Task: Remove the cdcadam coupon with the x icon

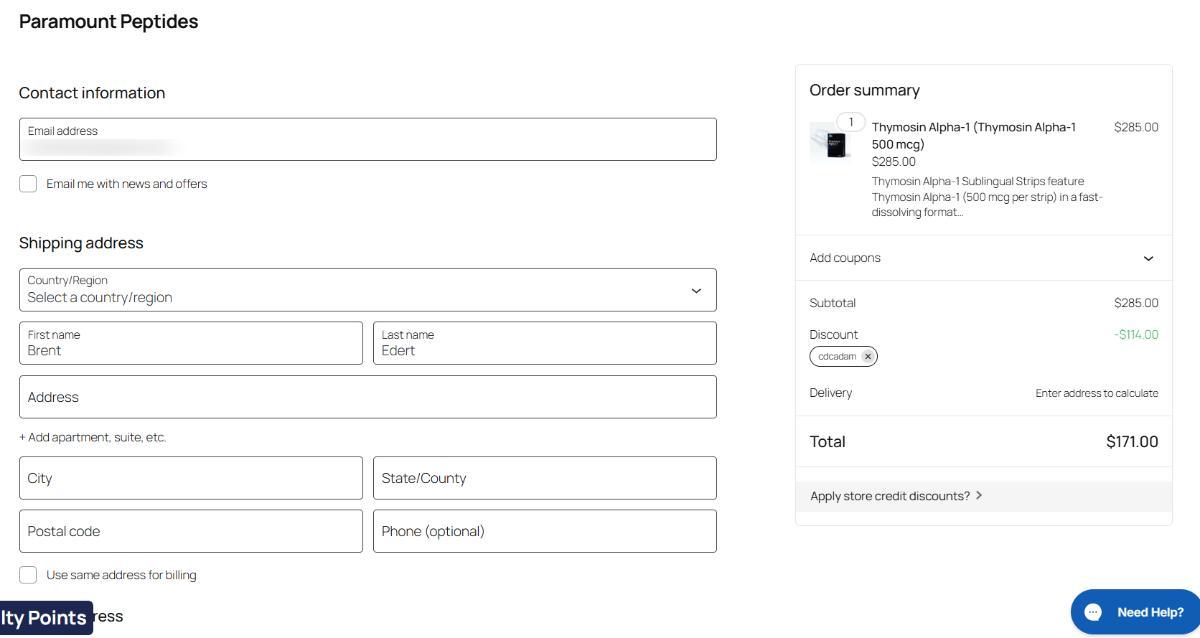Action: [868, 357]
